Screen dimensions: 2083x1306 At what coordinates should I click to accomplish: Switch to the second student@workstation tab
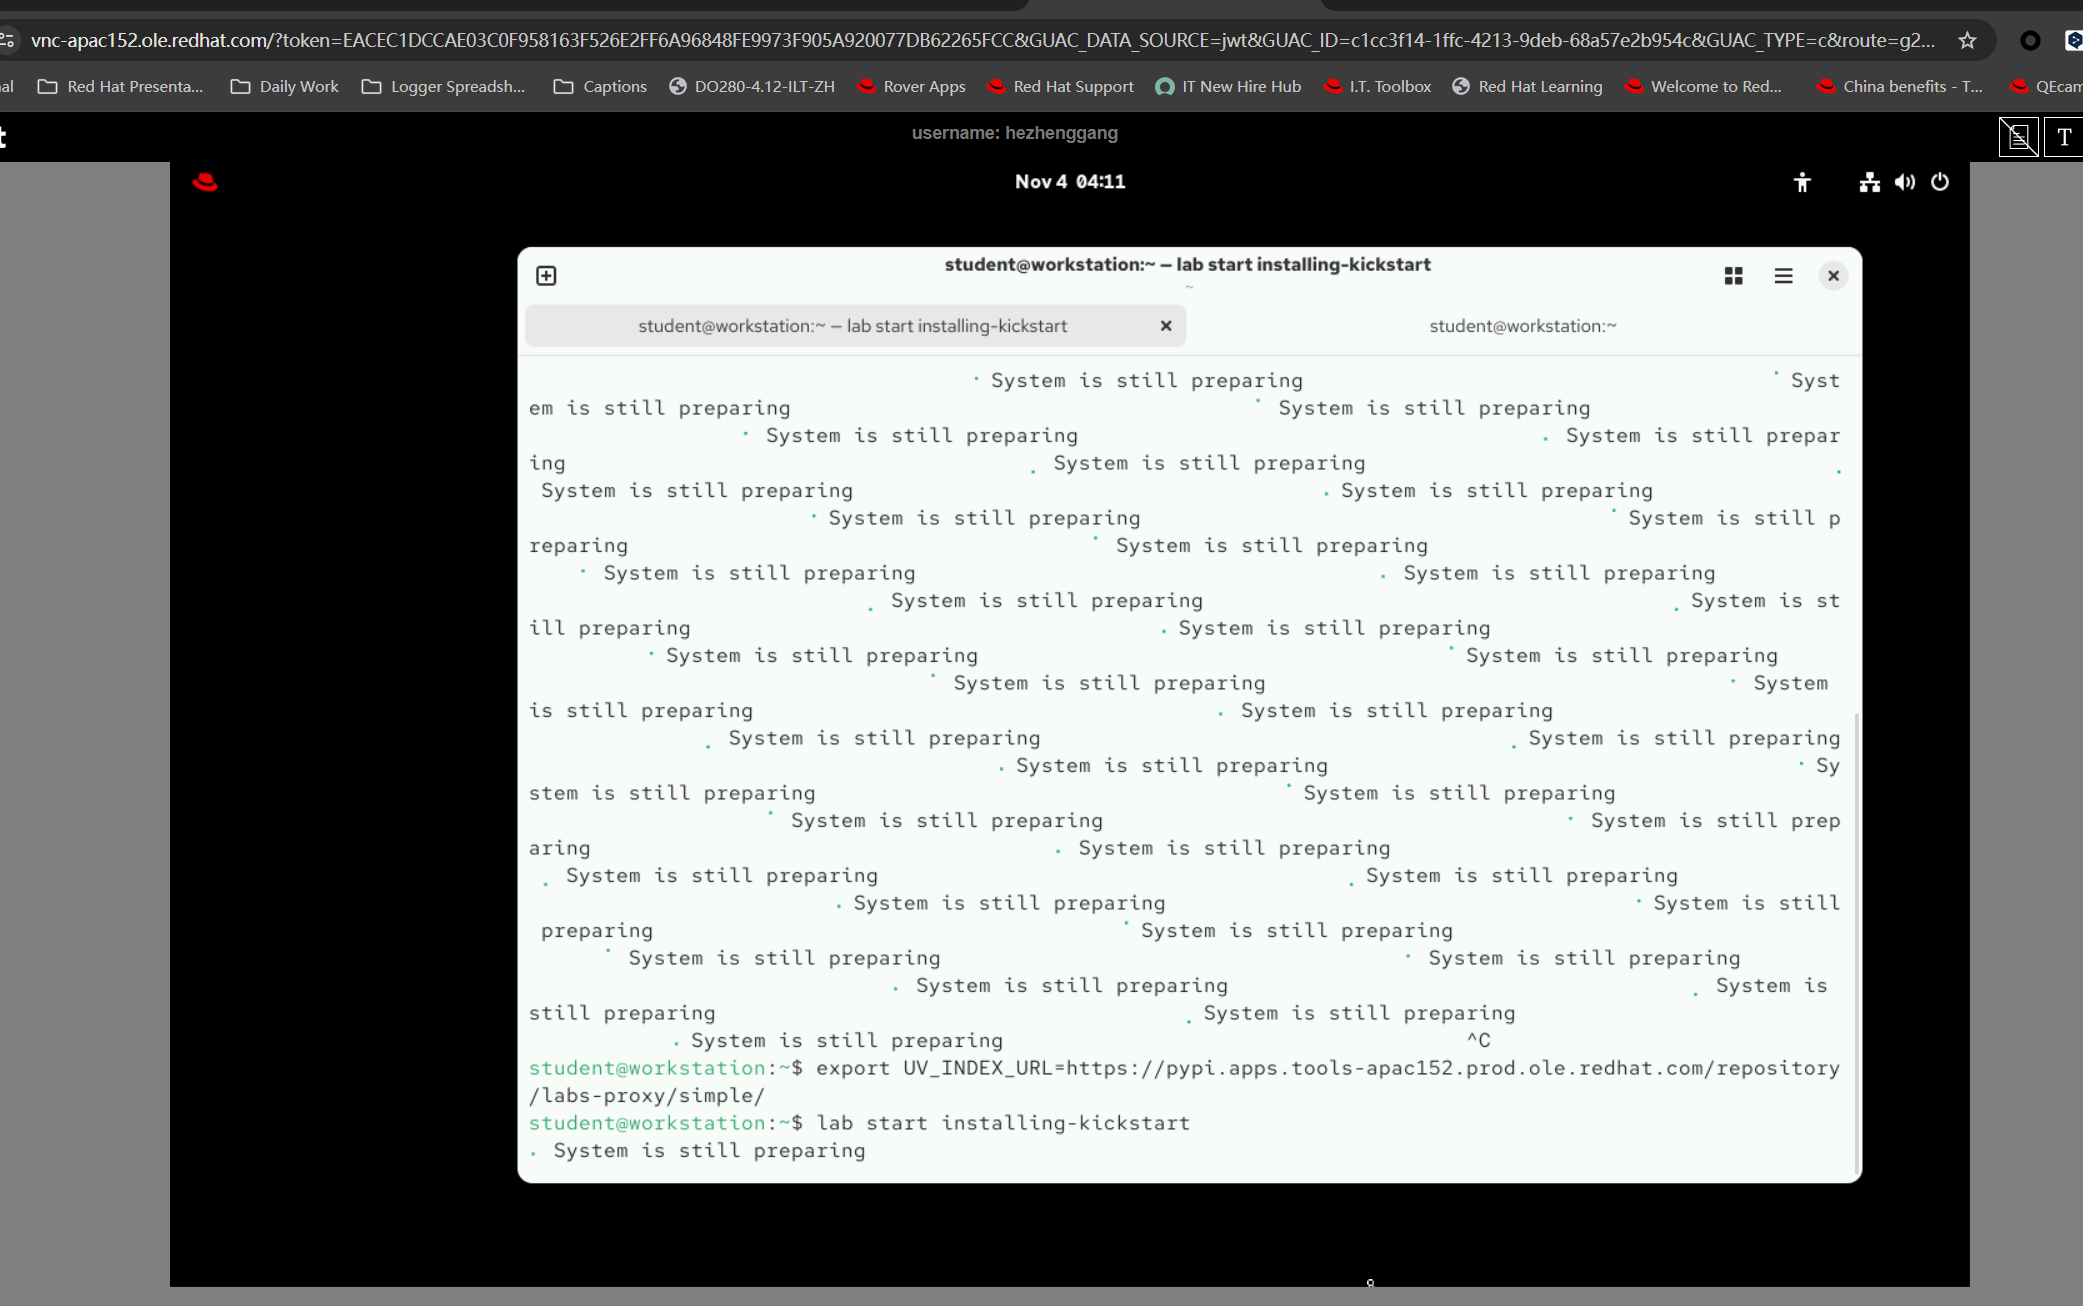click(x=1522, y=326)
